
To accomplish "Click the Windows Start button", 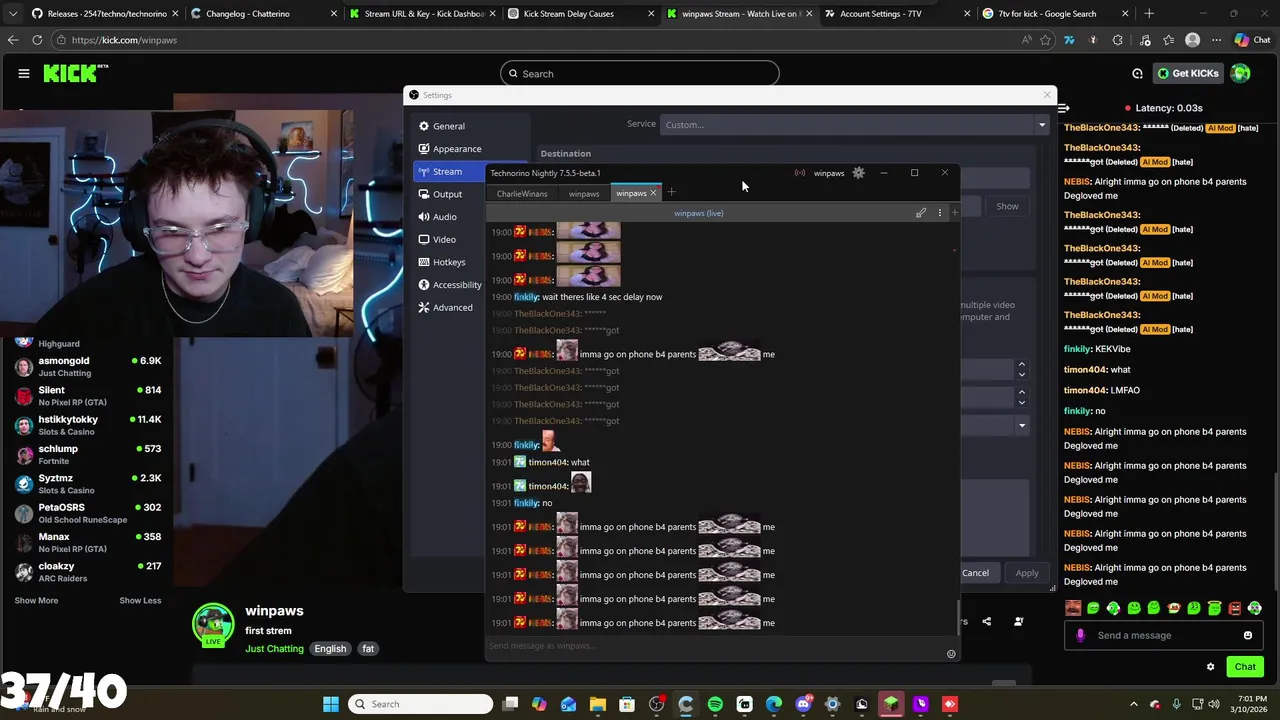I will 331,704.
